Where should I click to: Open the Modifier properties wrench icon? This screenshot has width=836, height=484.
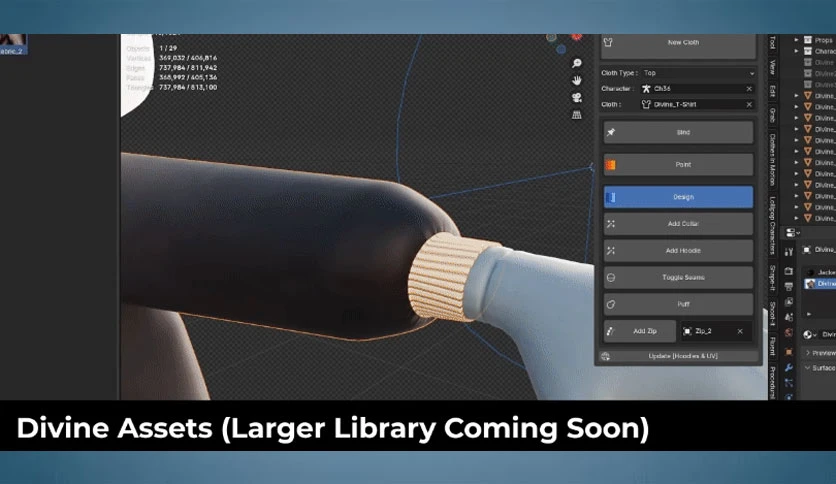click(789, 368)
